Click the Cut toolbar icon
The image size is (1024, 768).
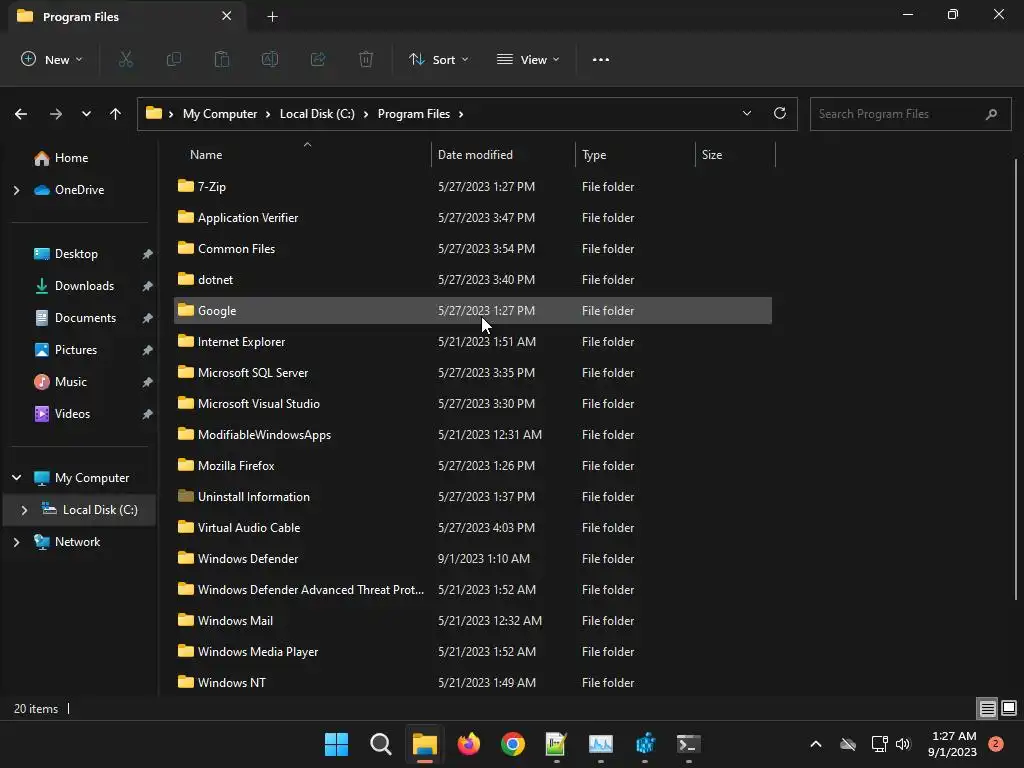point(125,59)
